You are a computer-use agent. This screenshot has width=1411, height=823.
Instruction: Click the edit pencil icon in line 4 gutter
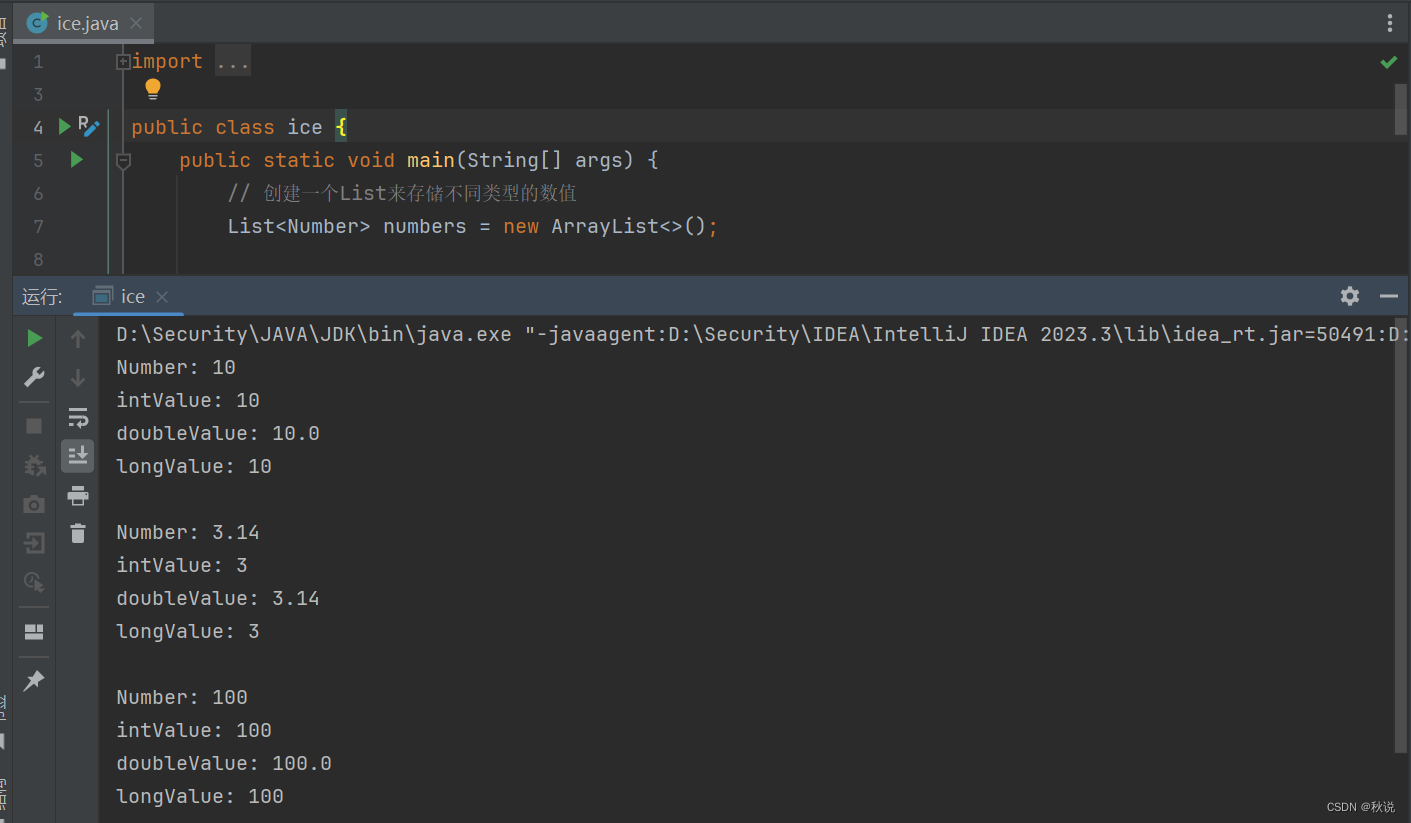[x=90, y=128]
